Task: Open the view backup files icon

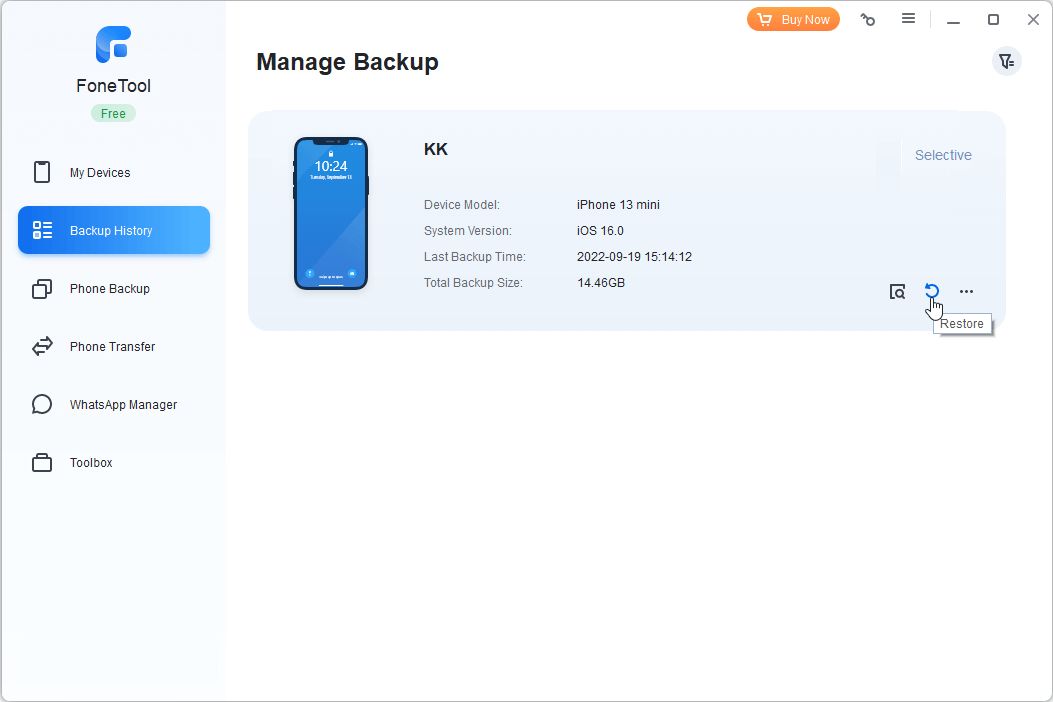Action: [898, 292]
